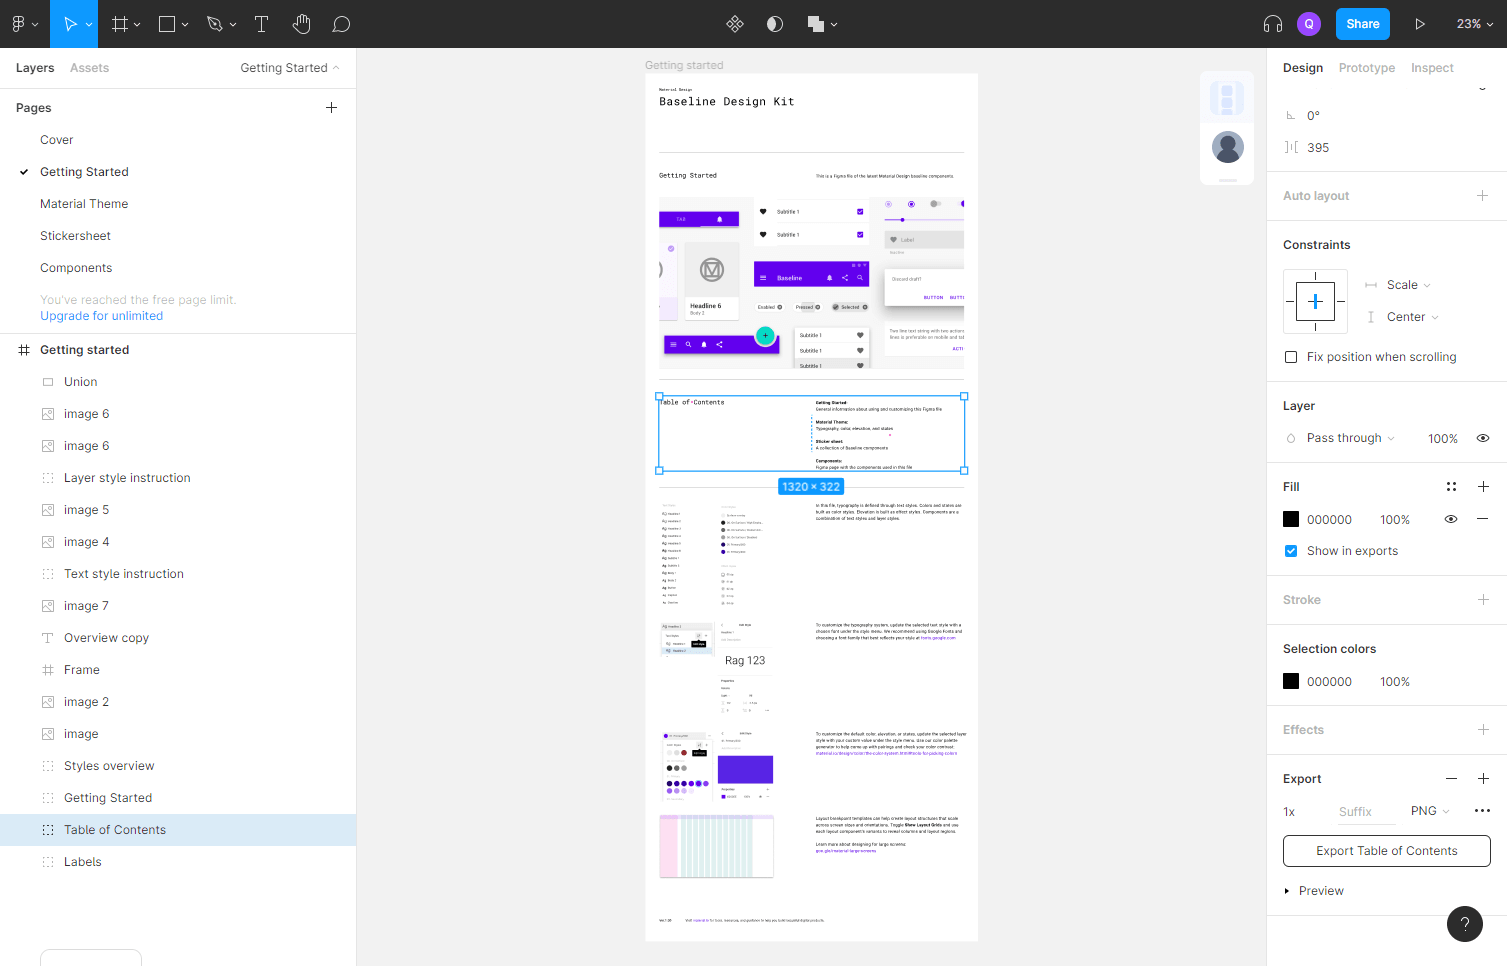1507x966 pixels.
Task: Select the Move tool
Action: point(70,24)
